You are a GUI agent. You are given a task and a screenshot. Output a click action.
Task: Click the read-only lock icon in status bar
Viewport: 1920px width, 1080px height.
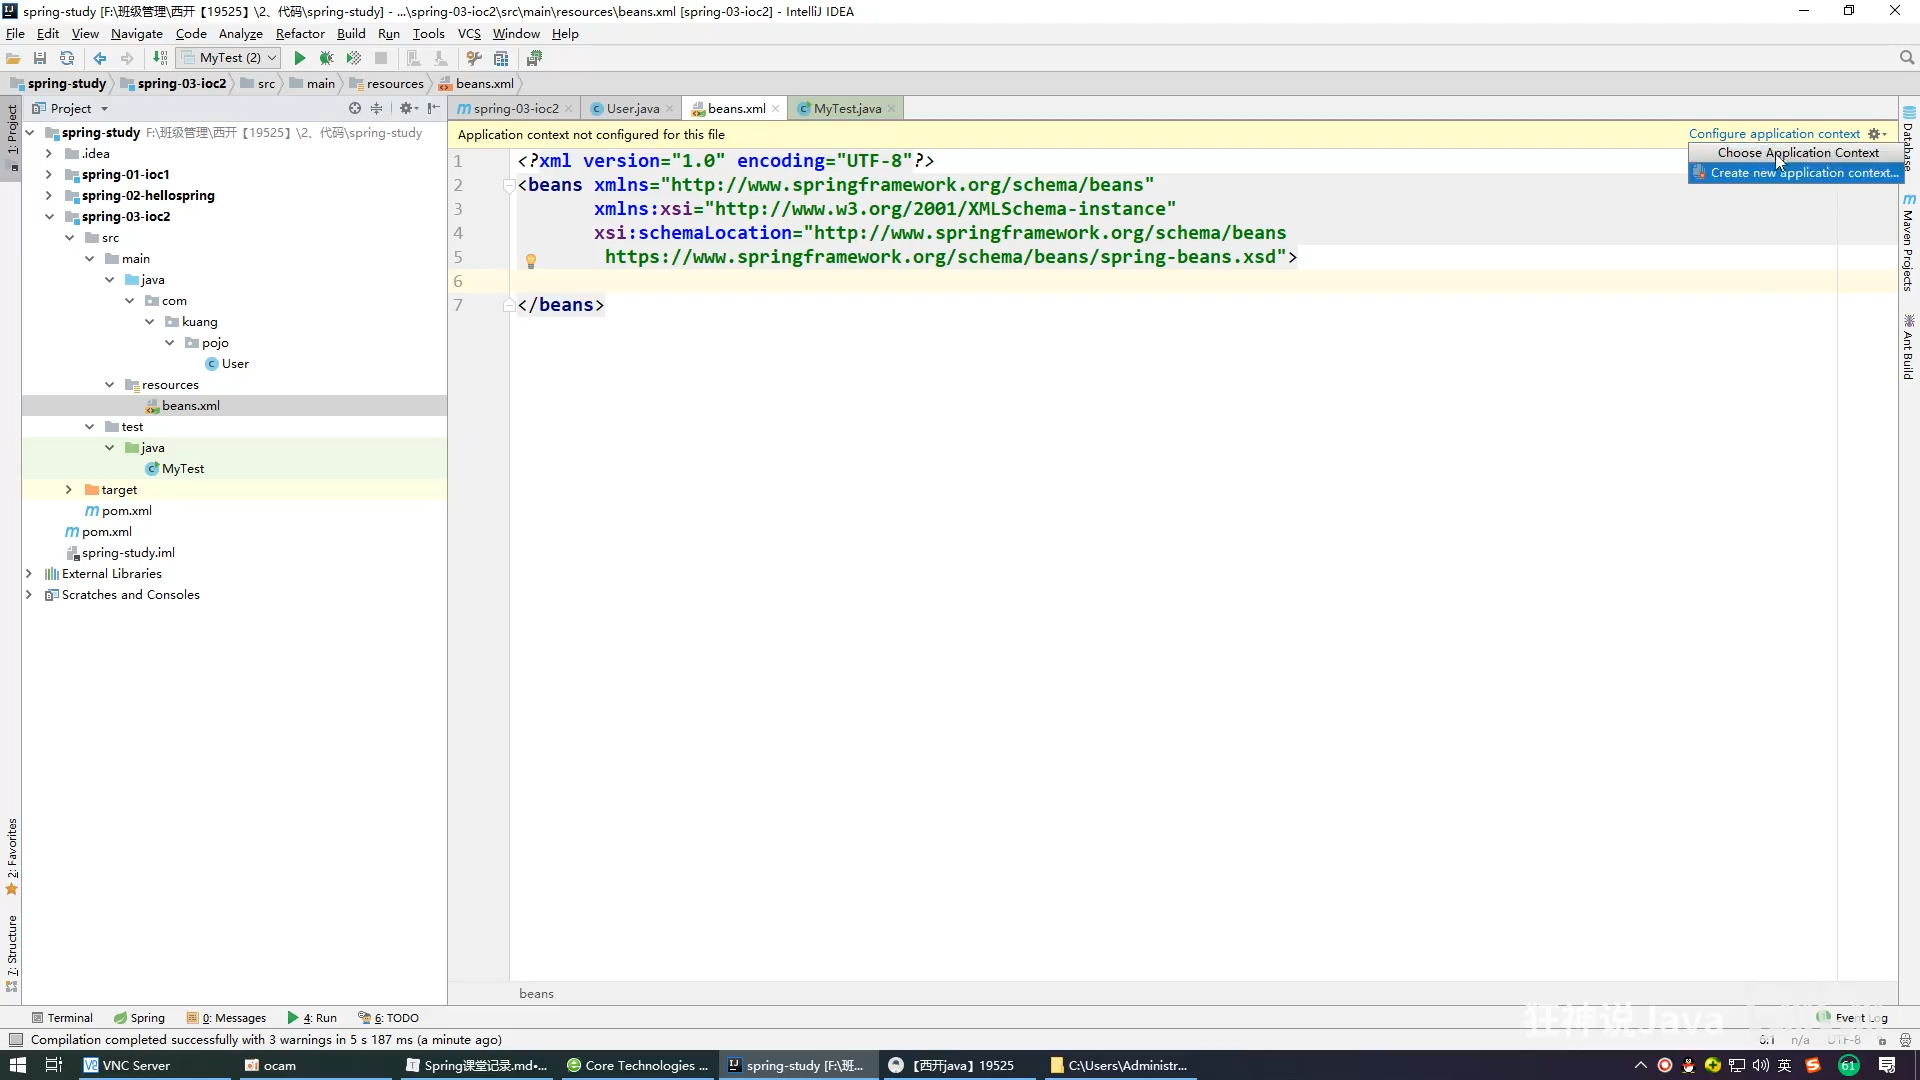point(1882,1040)
